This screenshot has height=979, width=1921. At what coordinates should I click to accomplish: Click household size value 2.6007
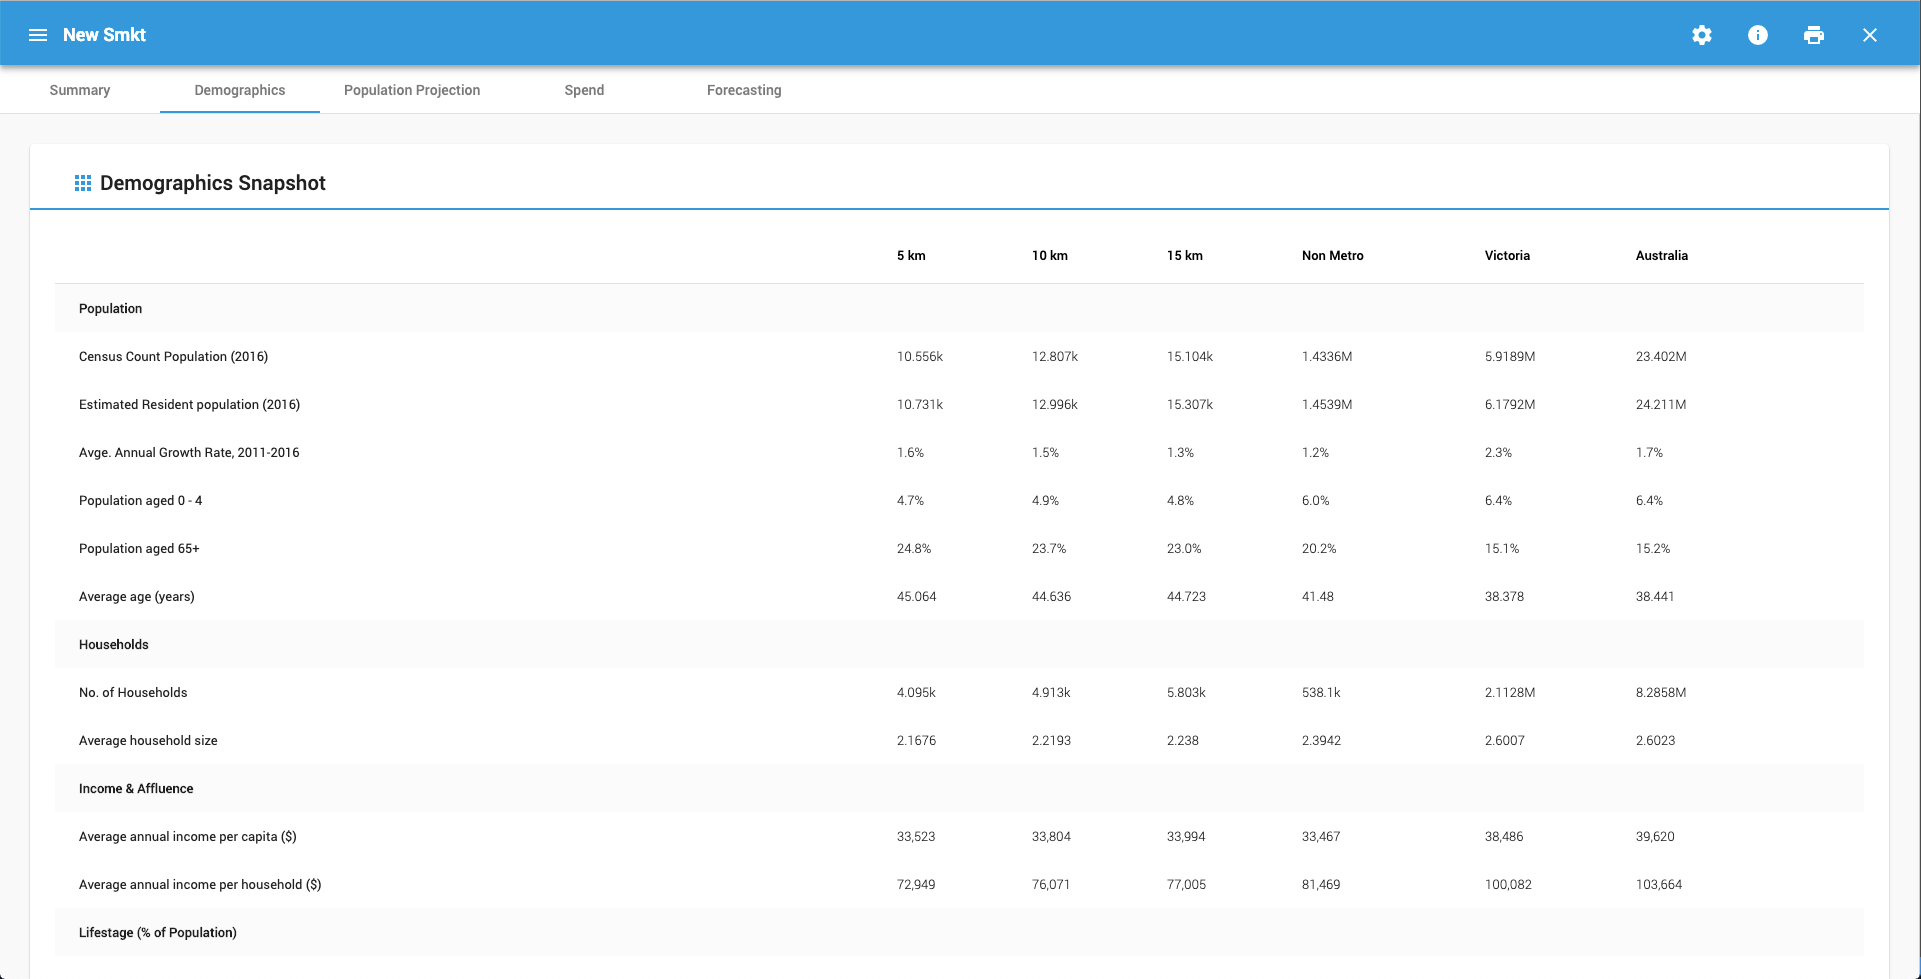1505,741
